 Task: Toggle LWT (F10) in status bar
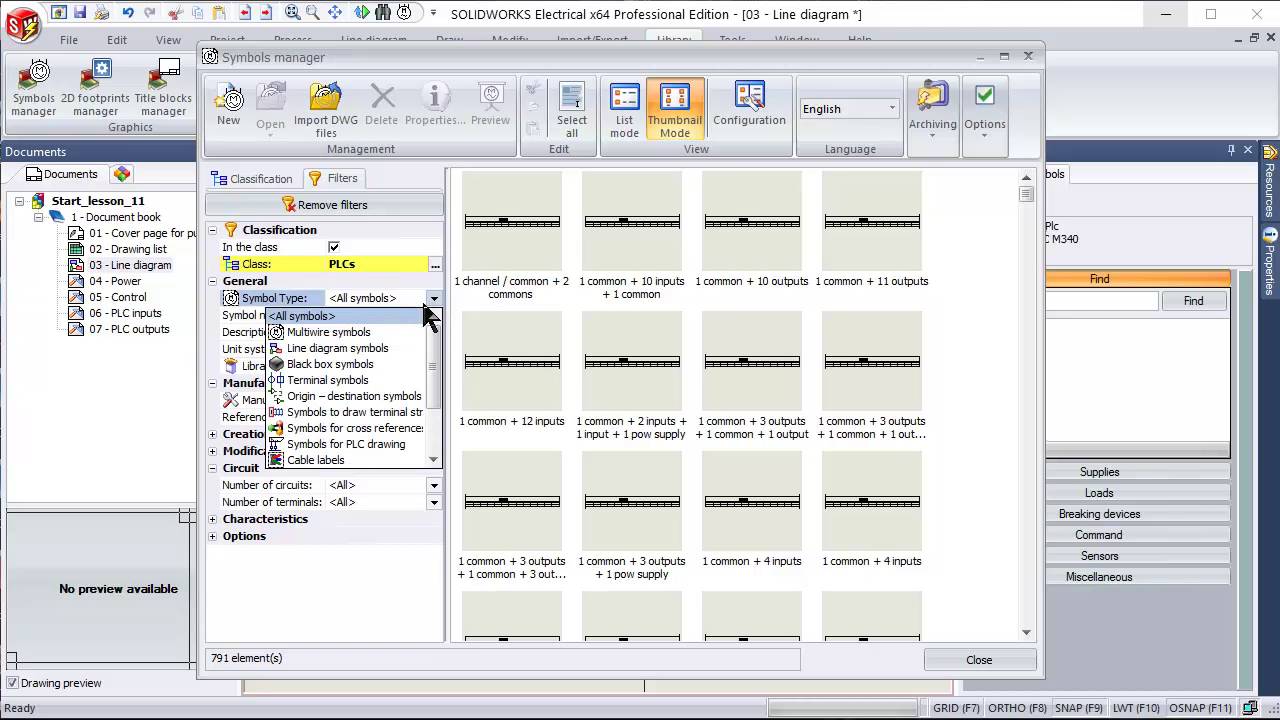1136,708
